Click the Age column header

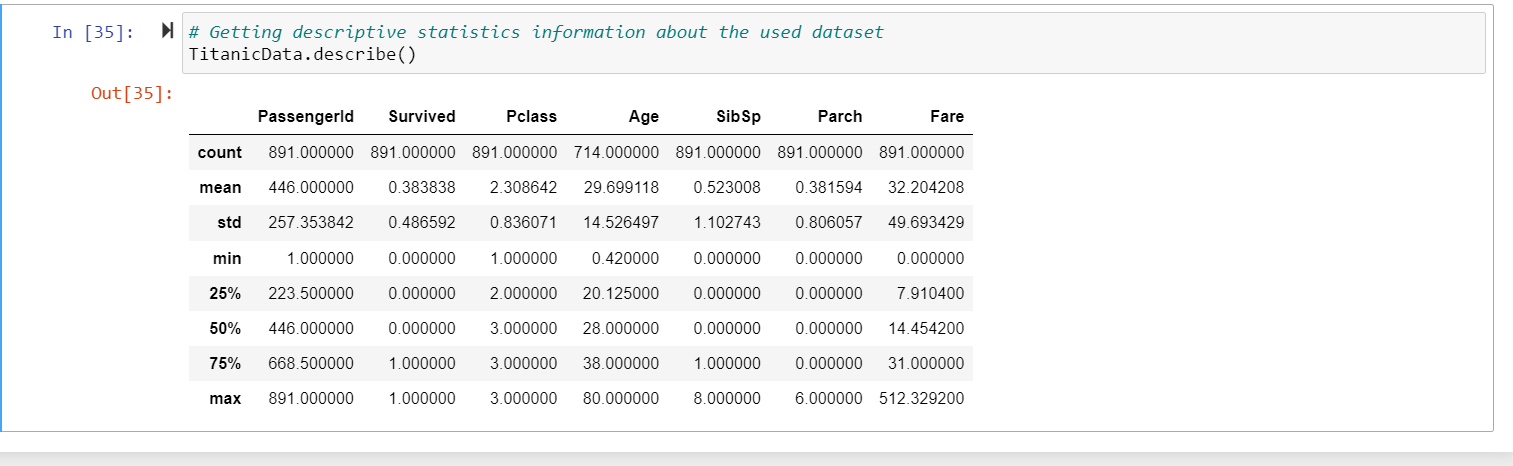click(x=644, y=116)
